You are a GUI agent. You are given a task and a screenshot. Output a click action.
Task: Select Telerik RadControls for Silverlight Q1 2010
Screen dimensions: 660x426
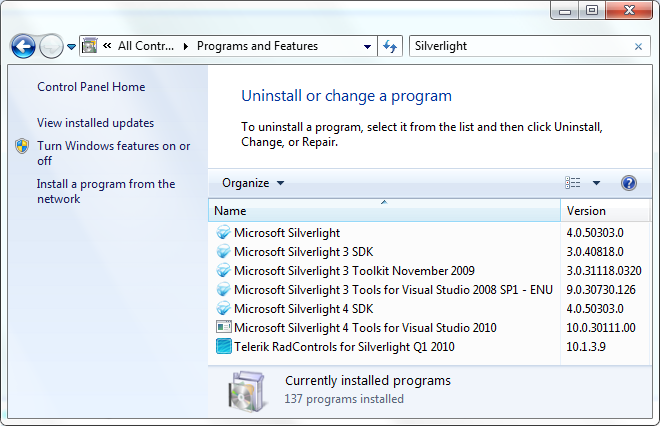coord(344,347)
